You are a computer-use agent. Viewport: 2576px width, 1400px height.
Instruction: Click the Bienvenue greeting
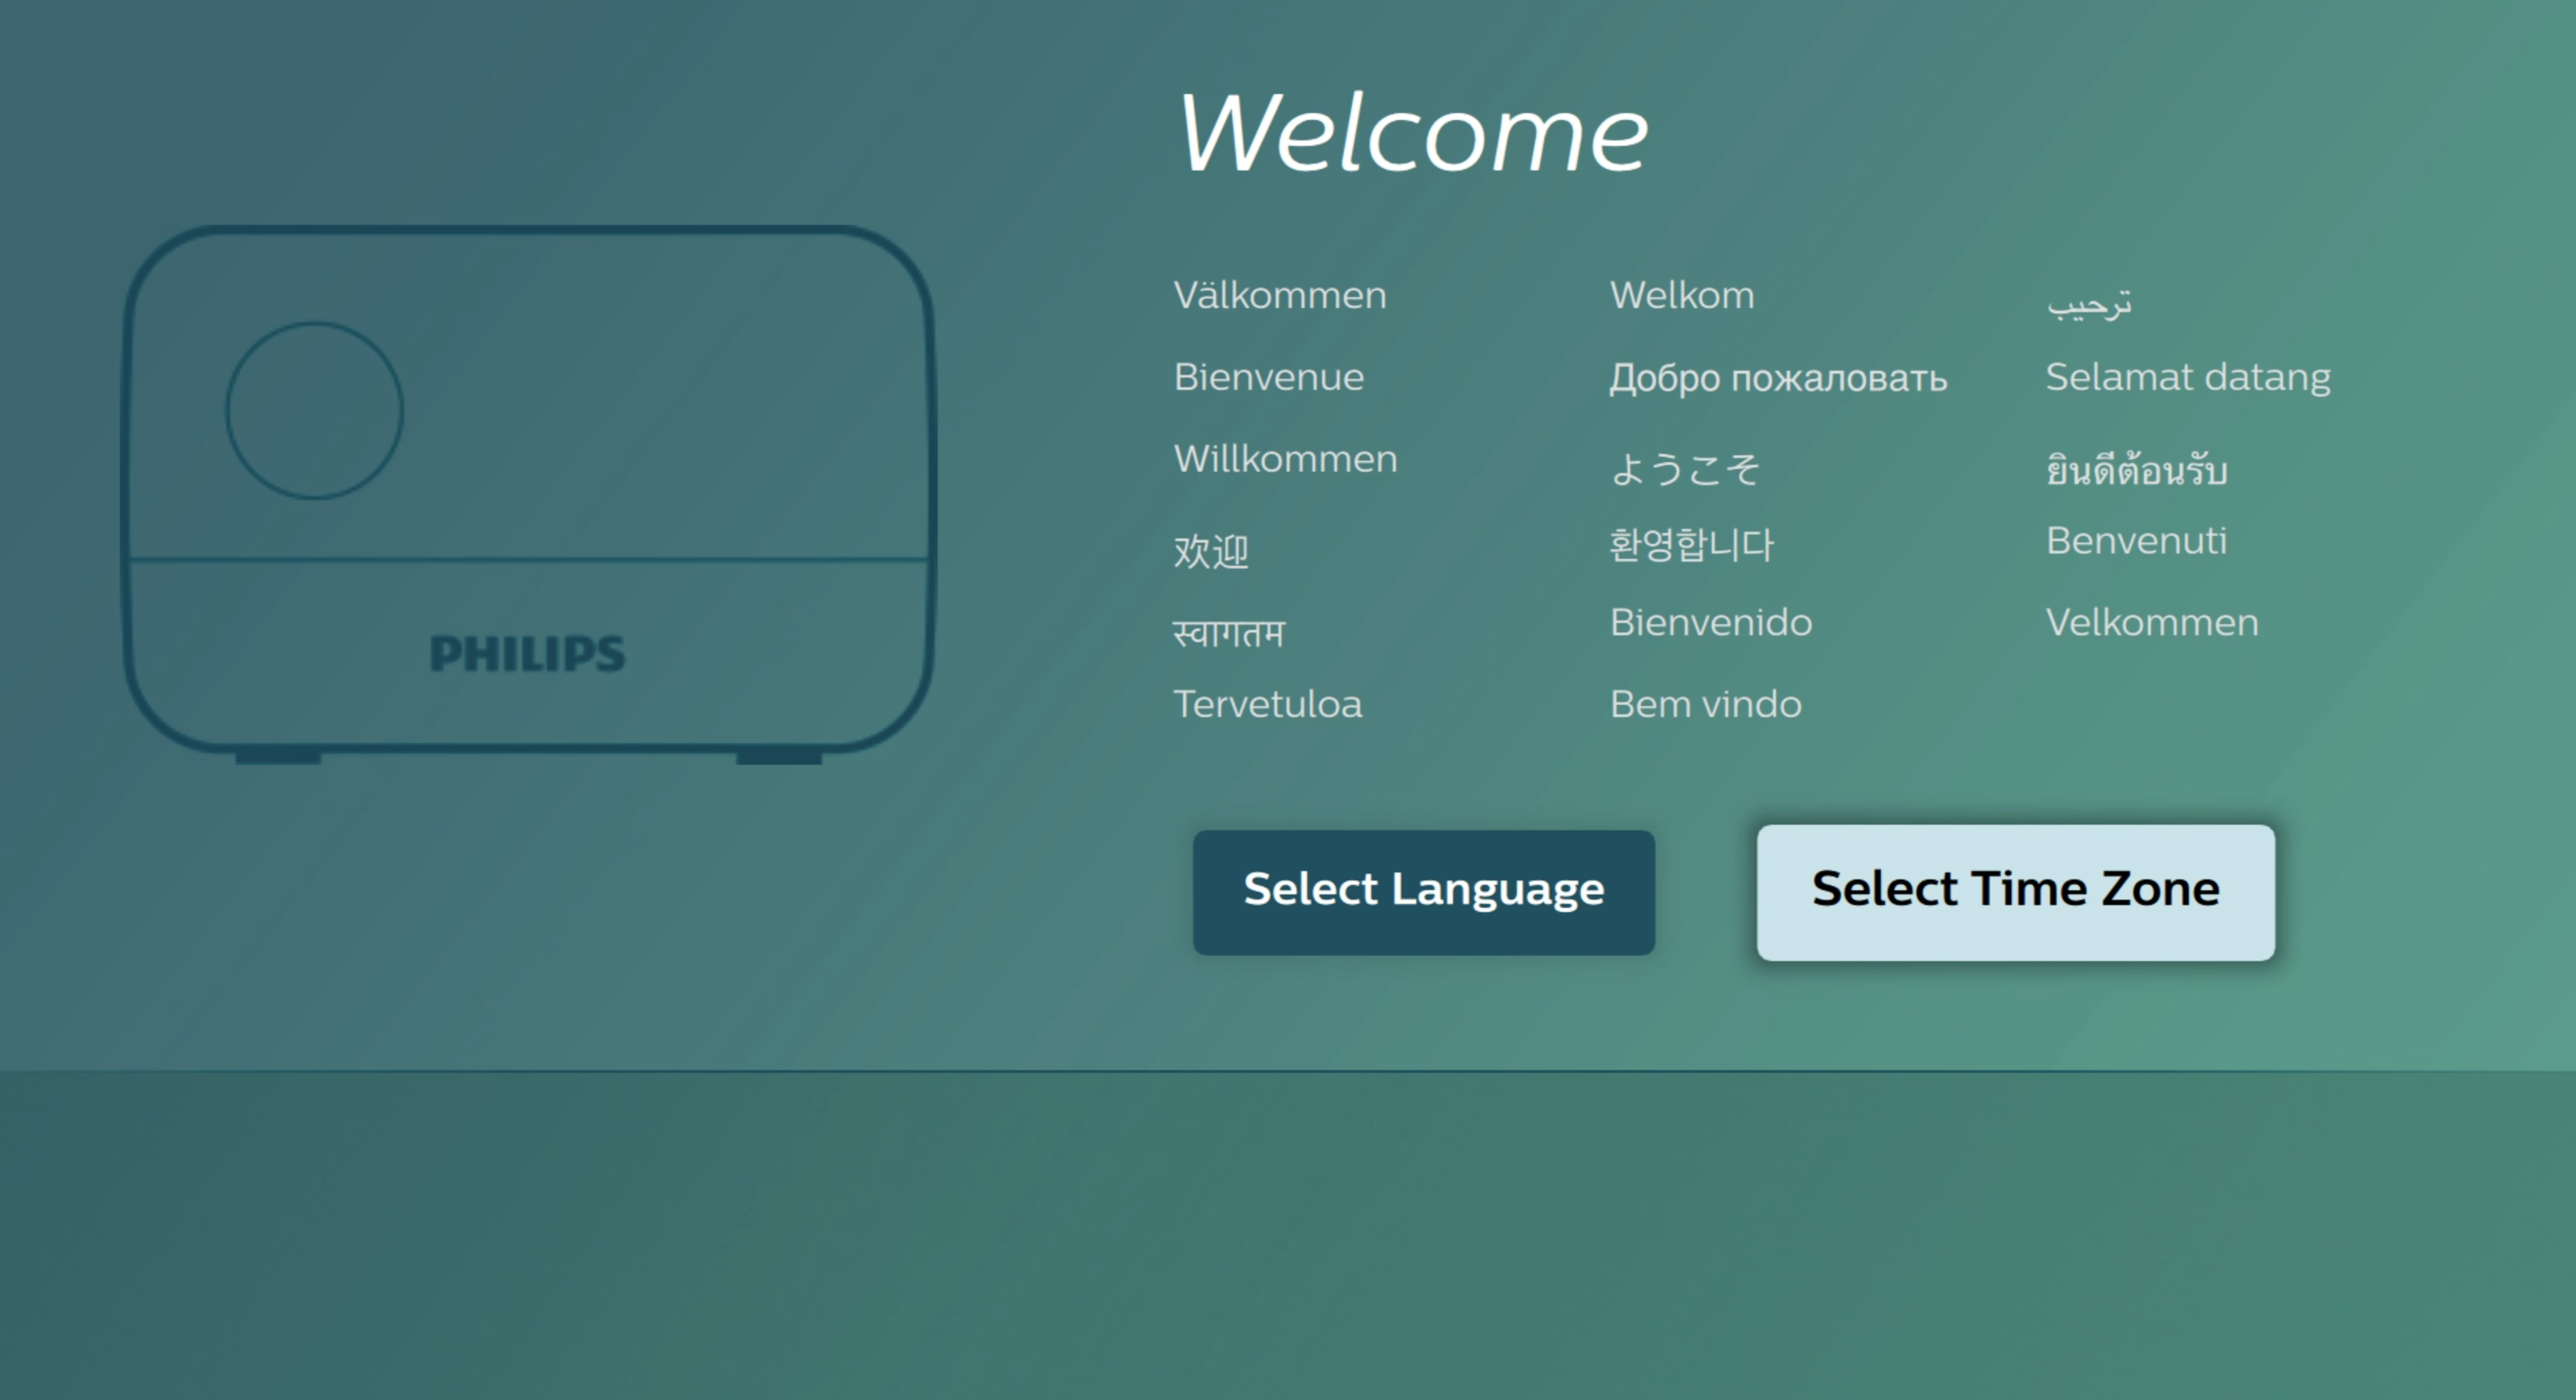point(1269,377)
